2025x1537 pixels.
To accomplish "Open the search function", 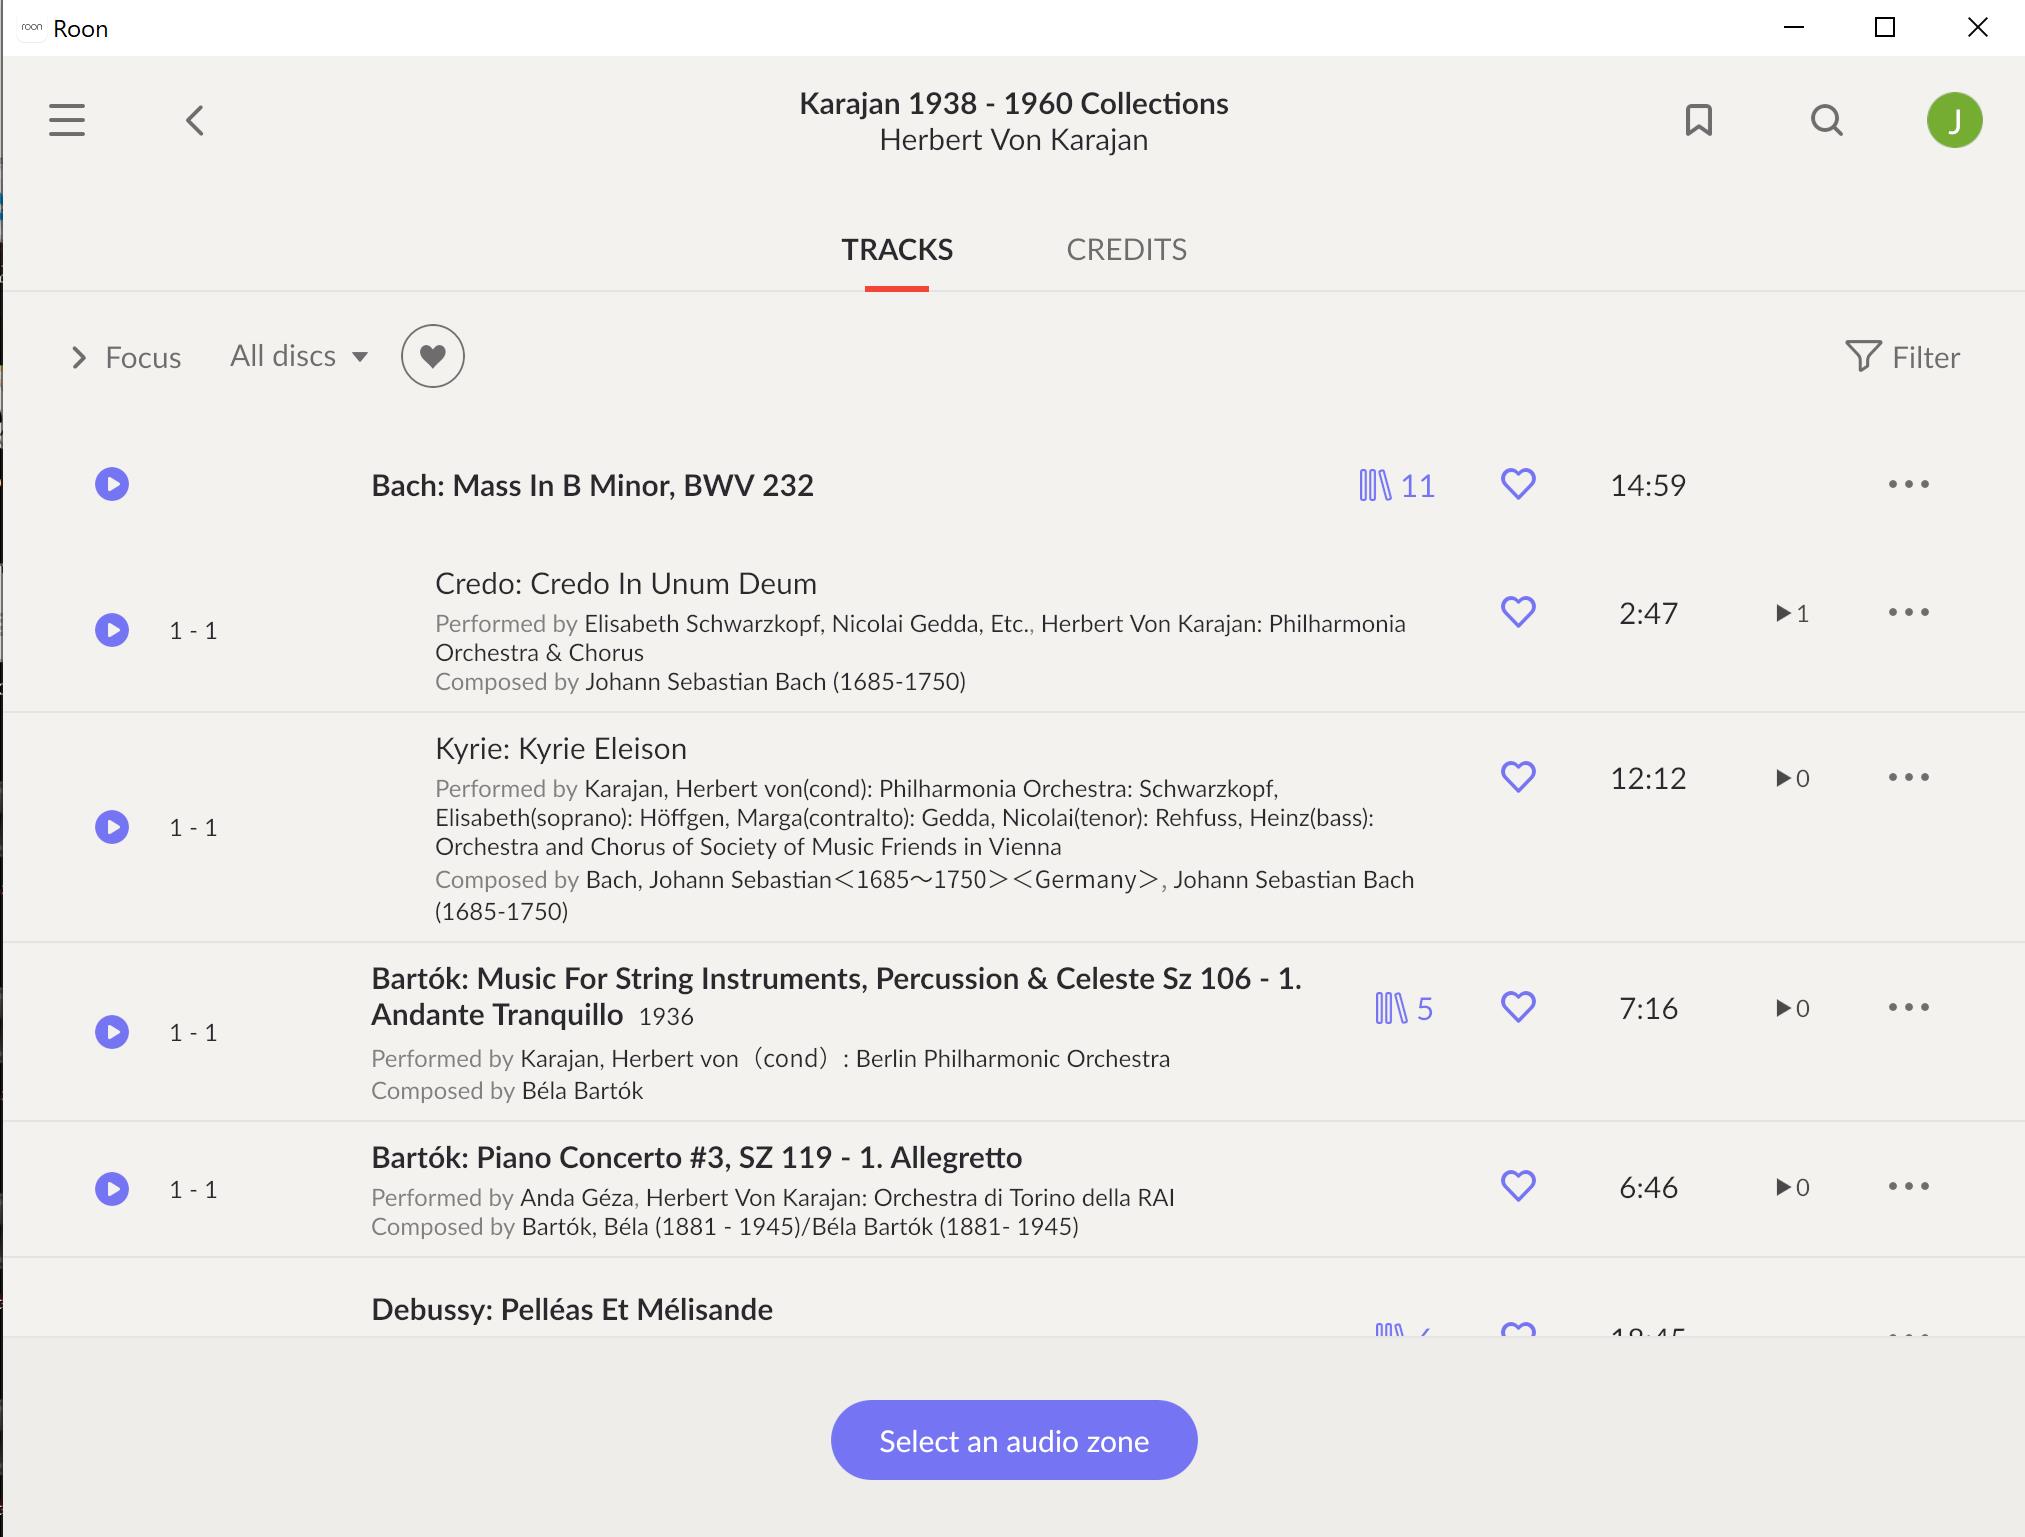I will [1827, 120].
